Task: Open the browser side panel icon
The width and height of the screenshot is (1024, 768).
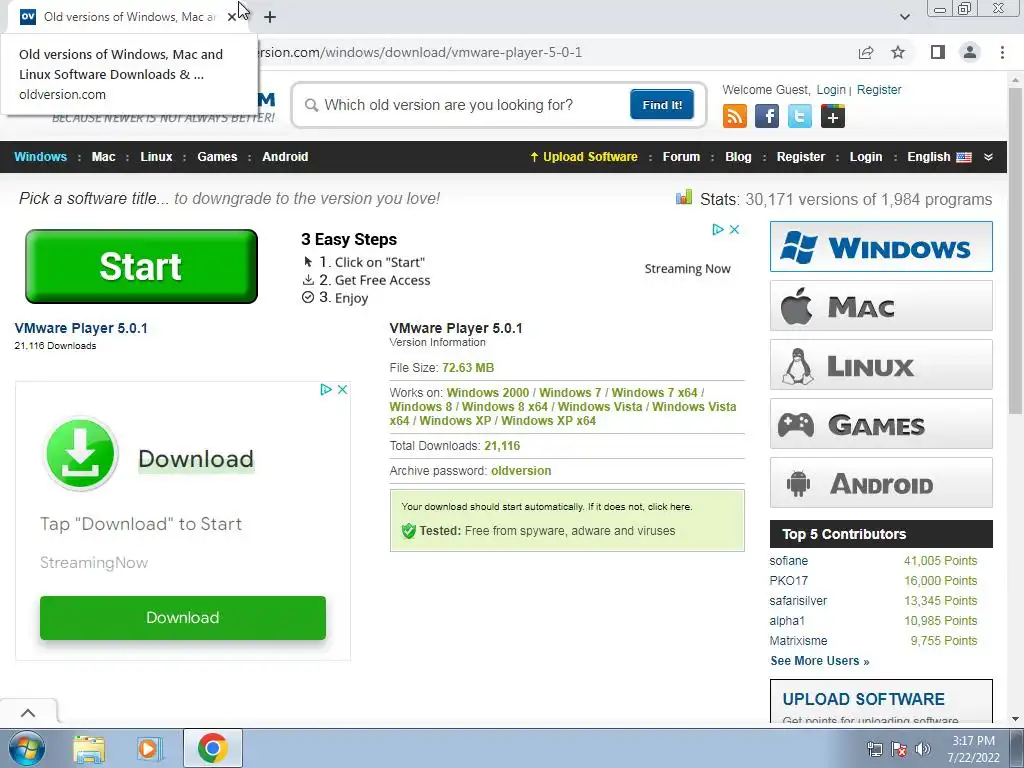Action: [x=938, y=52]
